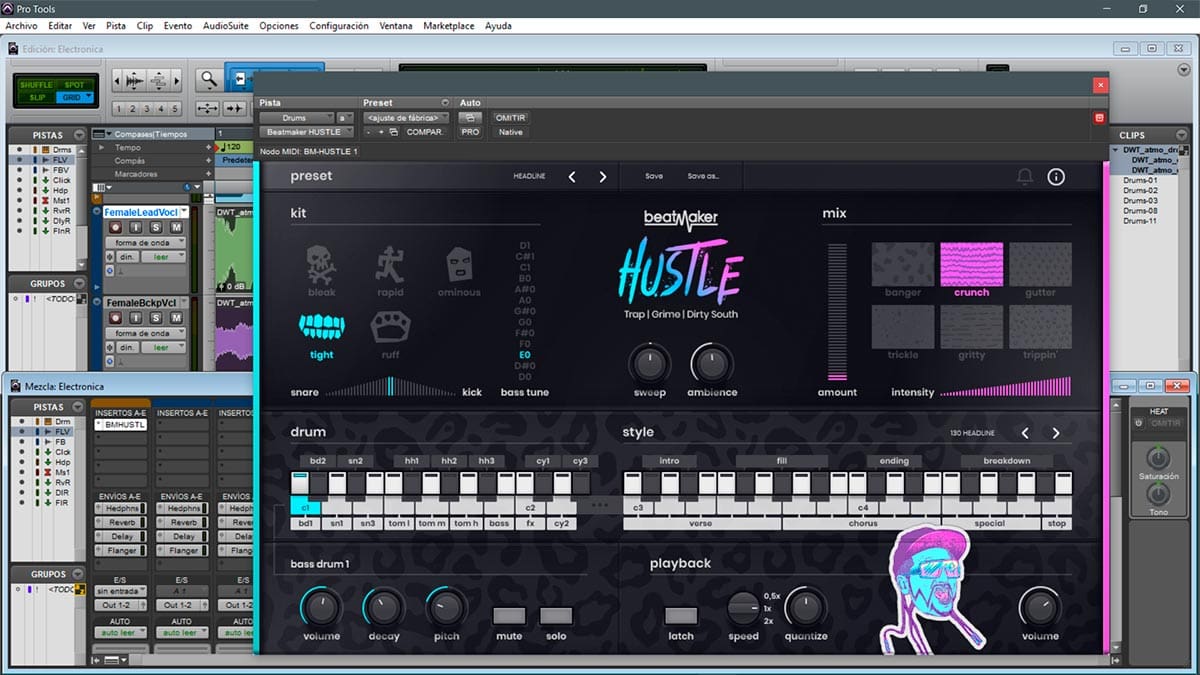
Task: Click the mix amount vertical slider
Action: 837,311
